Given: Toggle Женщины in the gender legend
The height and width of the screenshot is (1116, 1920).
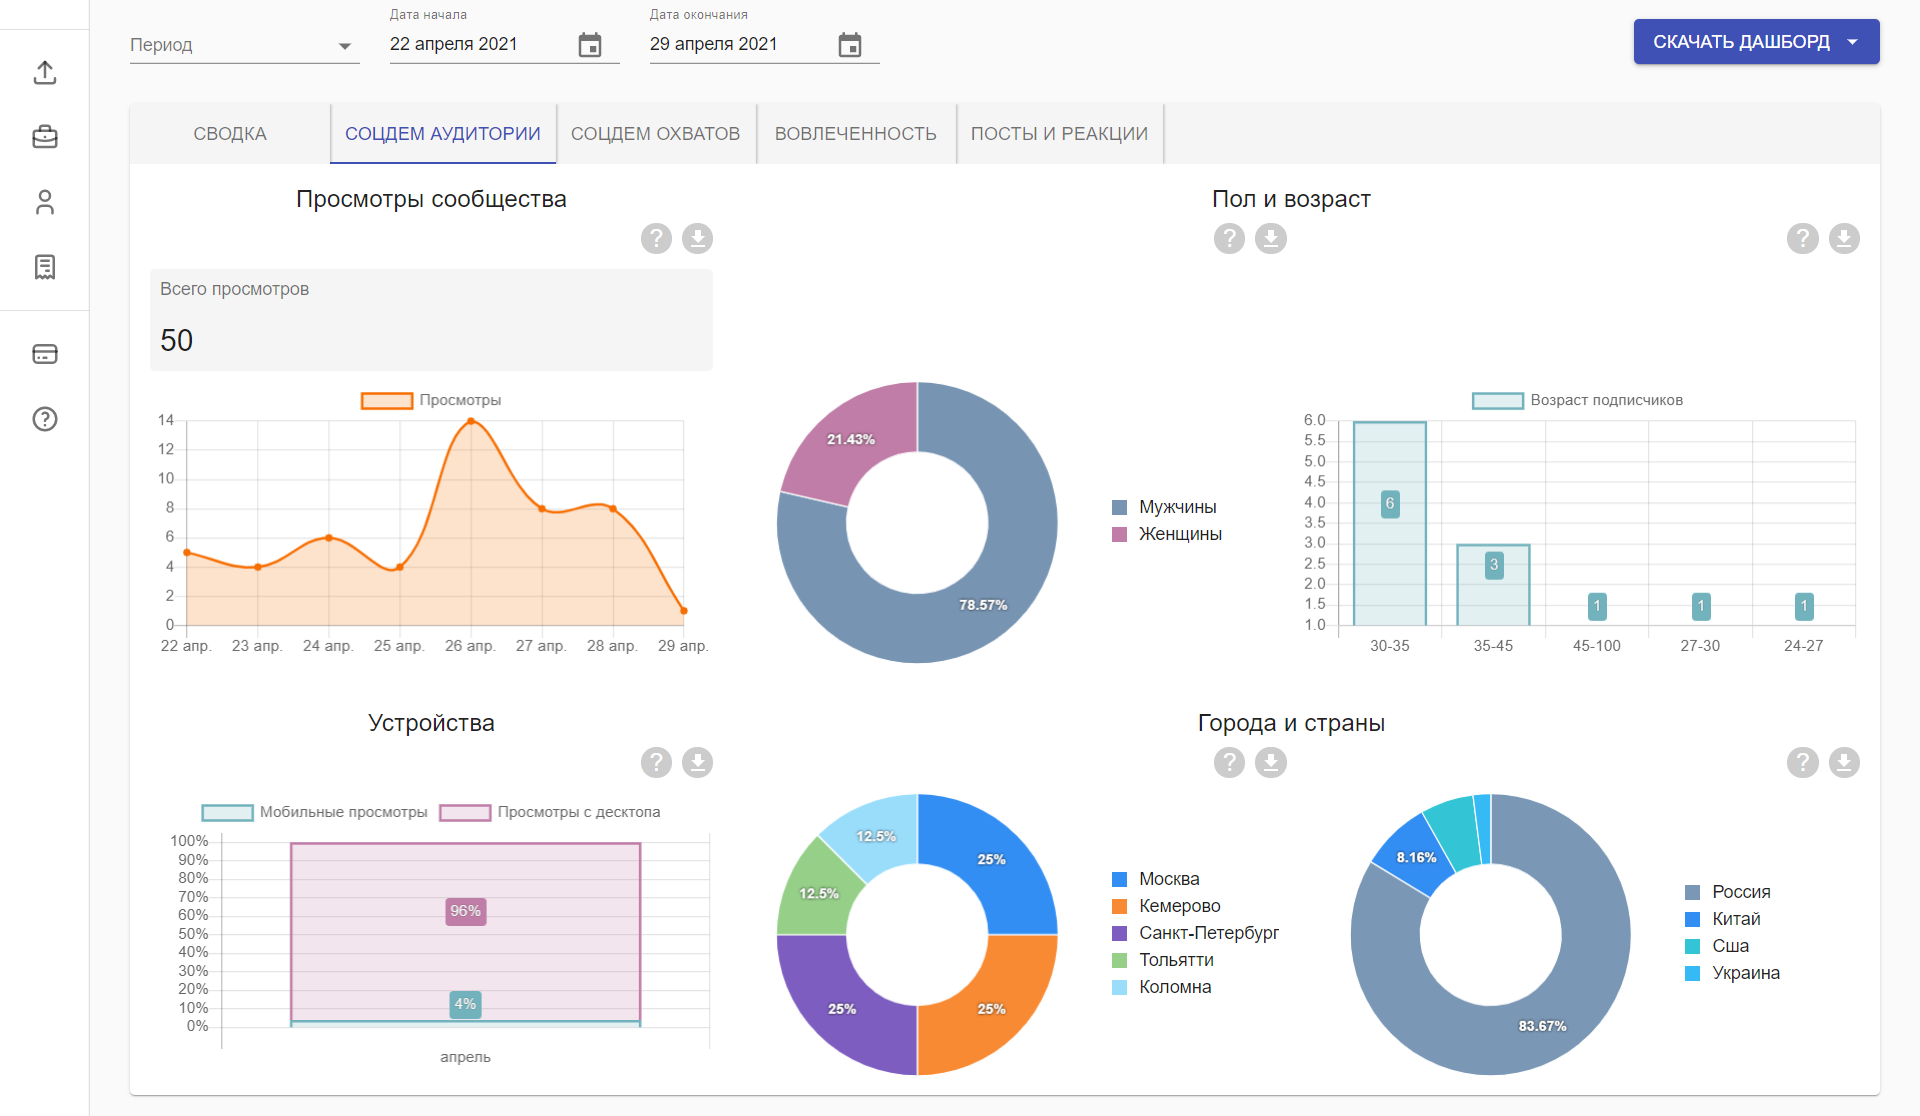Looking at the screenshot, I should (x=1167, y=534).
